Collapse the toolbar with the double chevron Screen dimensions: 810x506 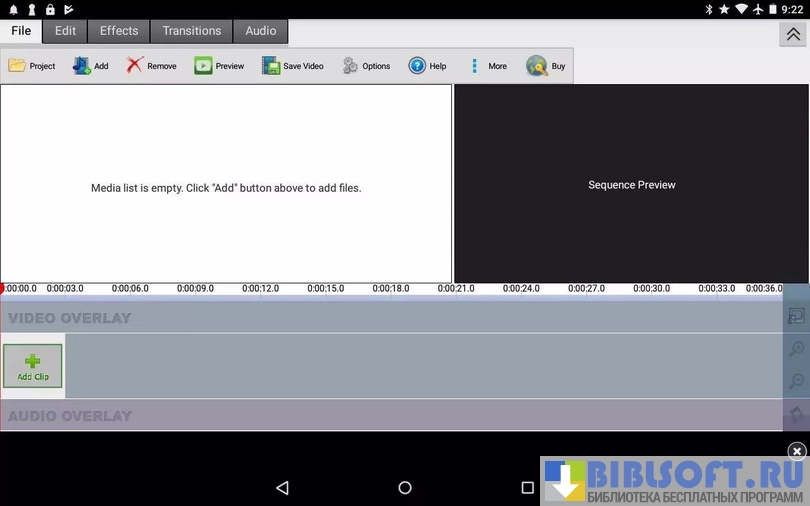(793, 34)
